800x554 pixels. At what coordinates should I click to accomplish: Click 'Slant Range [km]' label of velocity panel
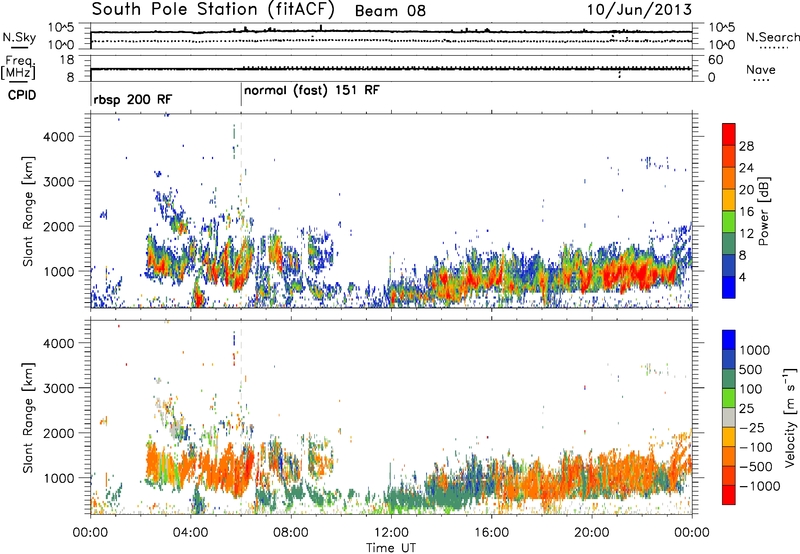coord(28,417)
